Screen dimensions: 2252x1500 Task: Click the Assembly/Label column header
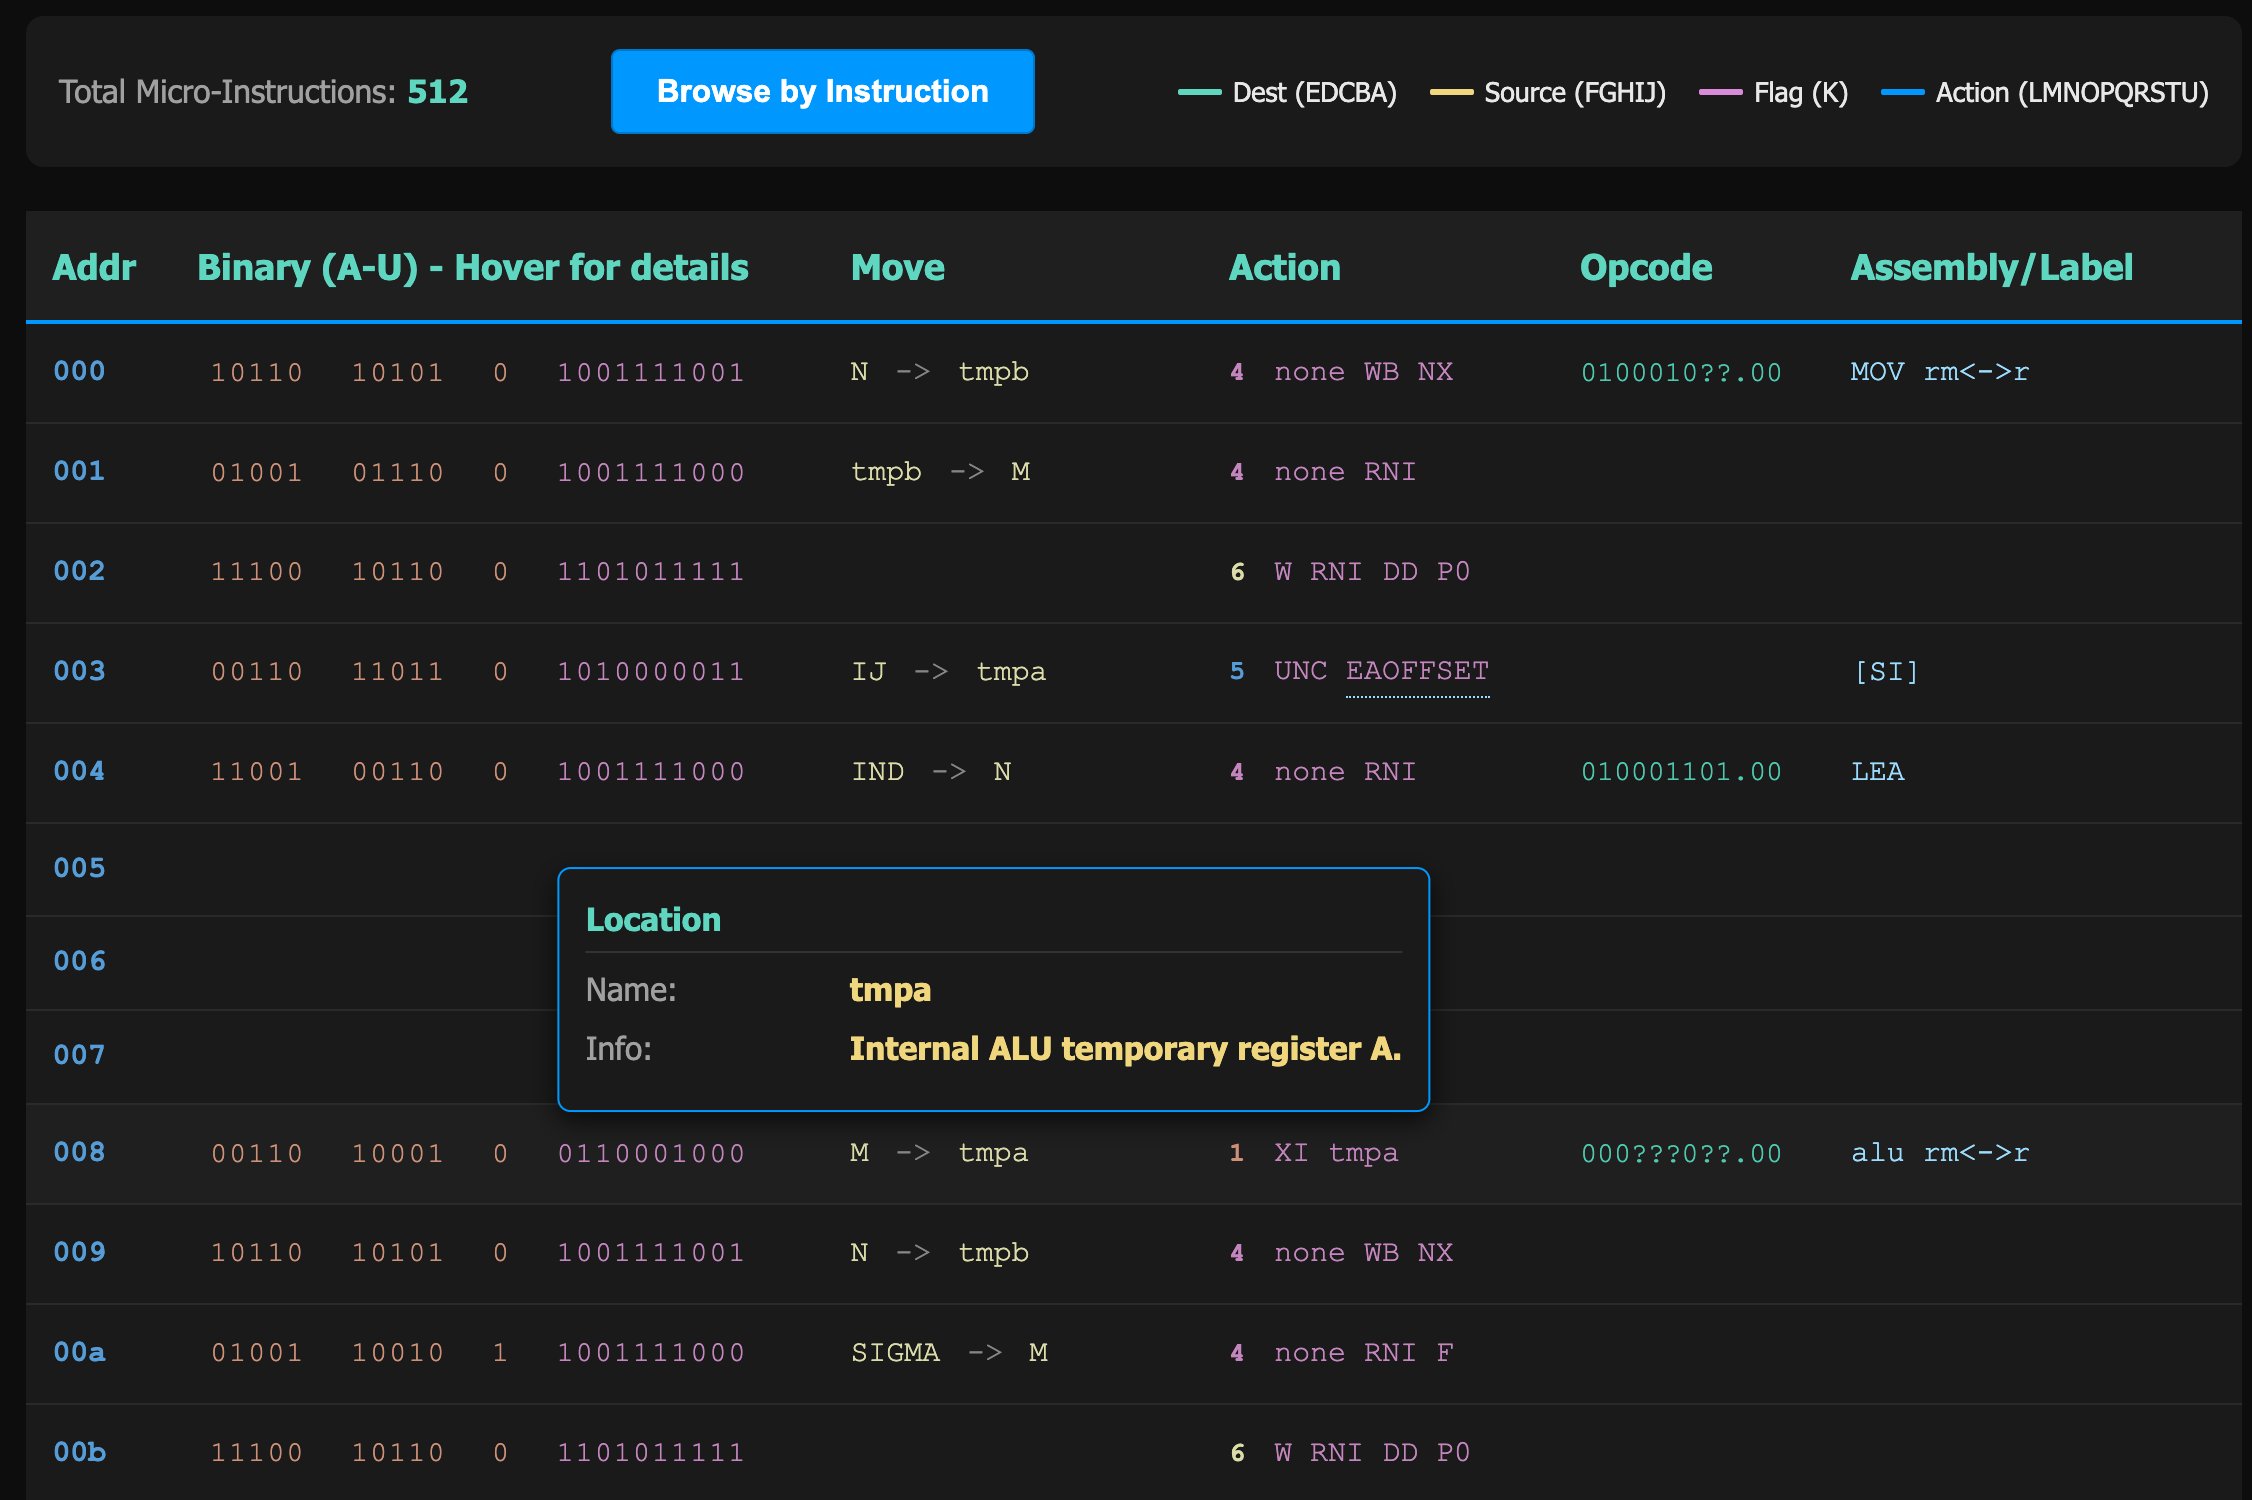1991,268
